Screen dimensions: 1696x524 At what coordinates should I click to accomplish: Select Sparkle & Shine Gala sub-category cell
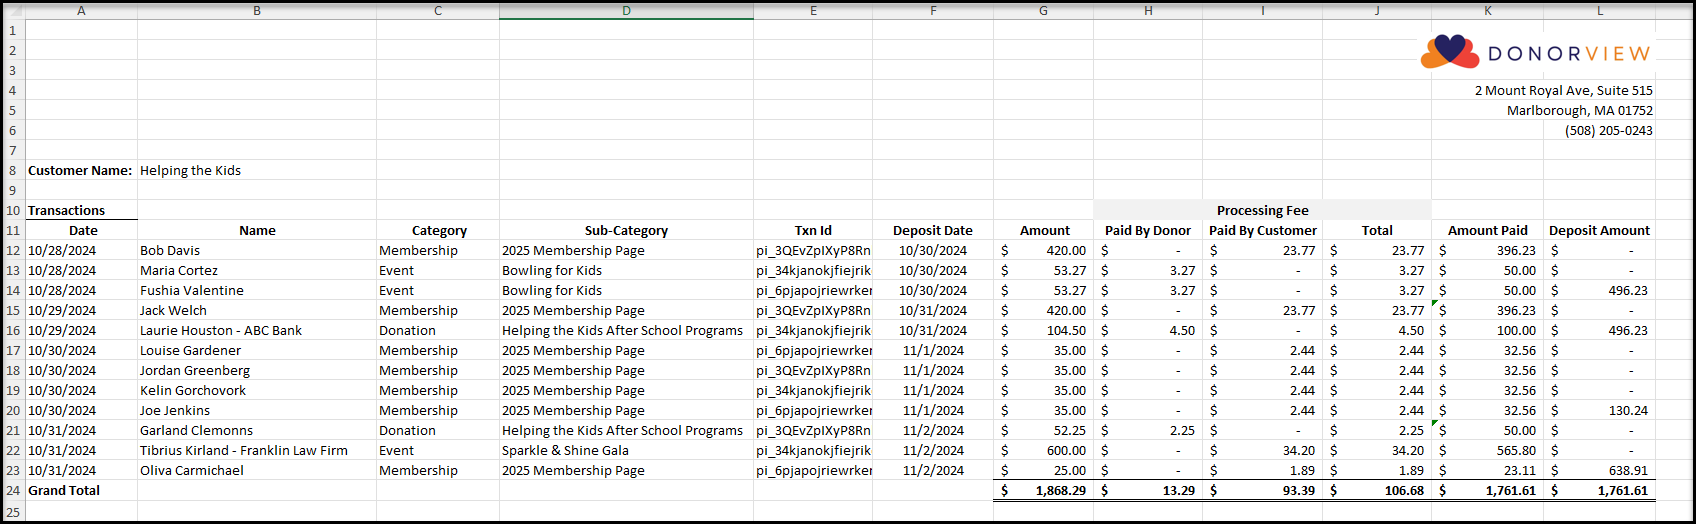(x=626, y=451)
